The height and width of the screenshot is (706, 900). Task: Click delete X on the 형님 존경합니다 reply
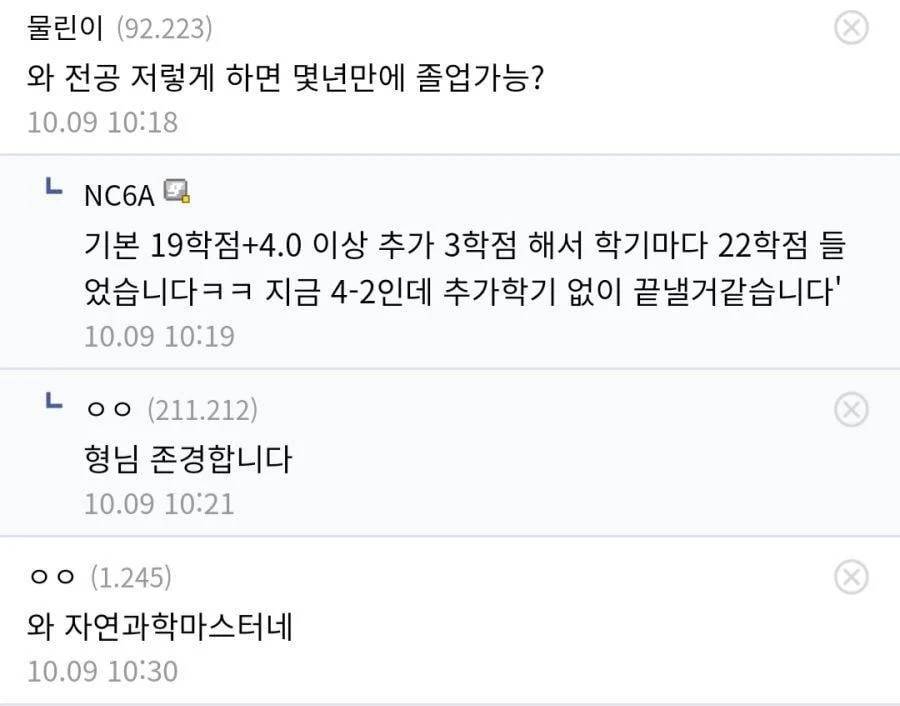850,410
